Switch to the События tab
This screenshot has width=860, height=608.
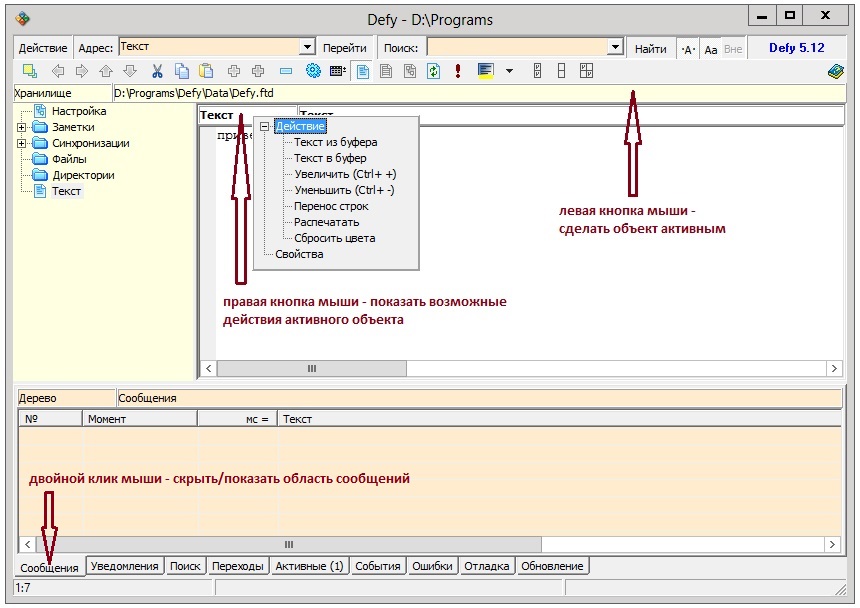pyautogui.click(x=378, y=566)
